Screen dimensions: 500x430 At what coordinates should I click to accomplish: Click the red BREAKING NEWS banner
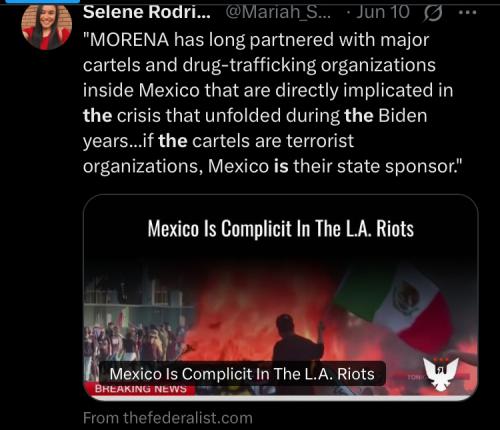point(140,389)
